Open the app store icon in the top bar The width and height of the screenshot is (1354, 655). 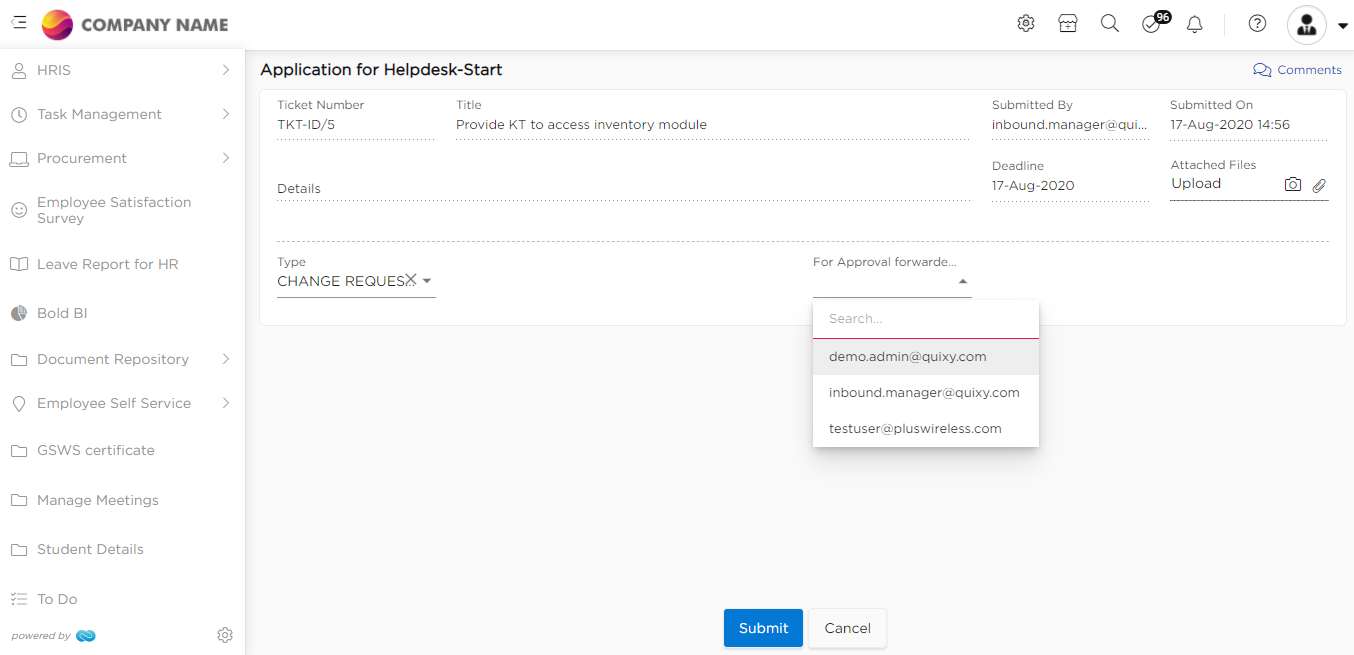coord(1068,24)
